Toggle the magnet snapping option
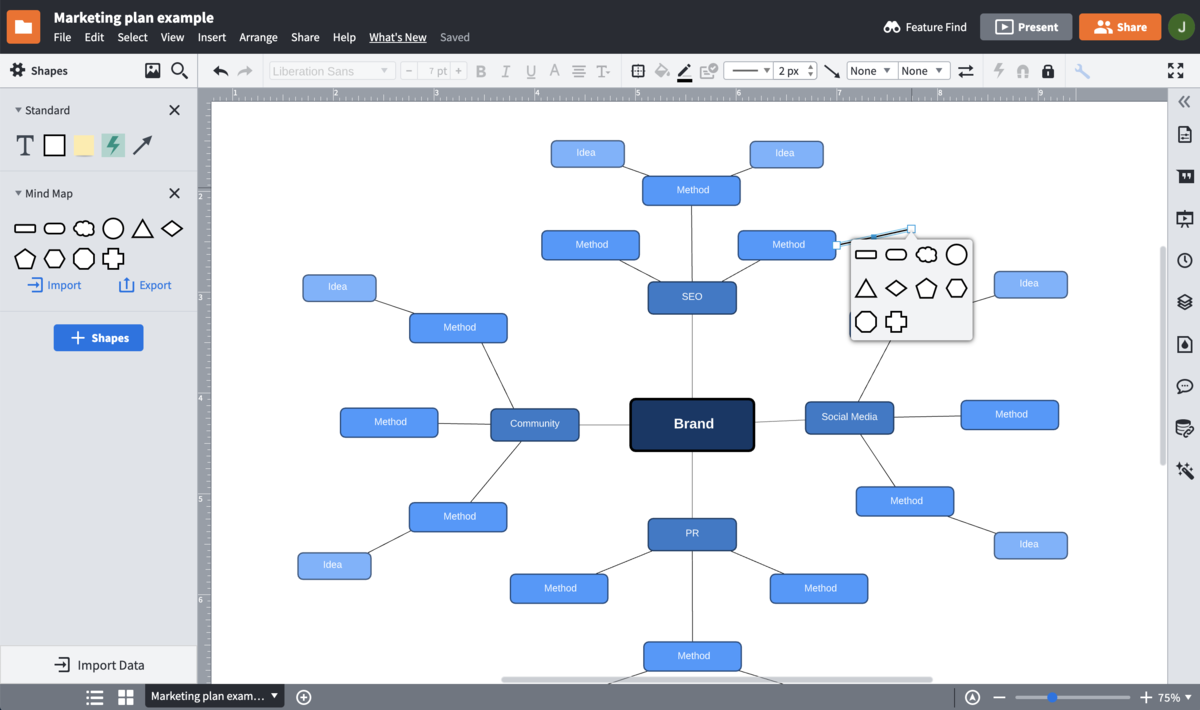1200x710 pixels. click(x=1021, y=71)
